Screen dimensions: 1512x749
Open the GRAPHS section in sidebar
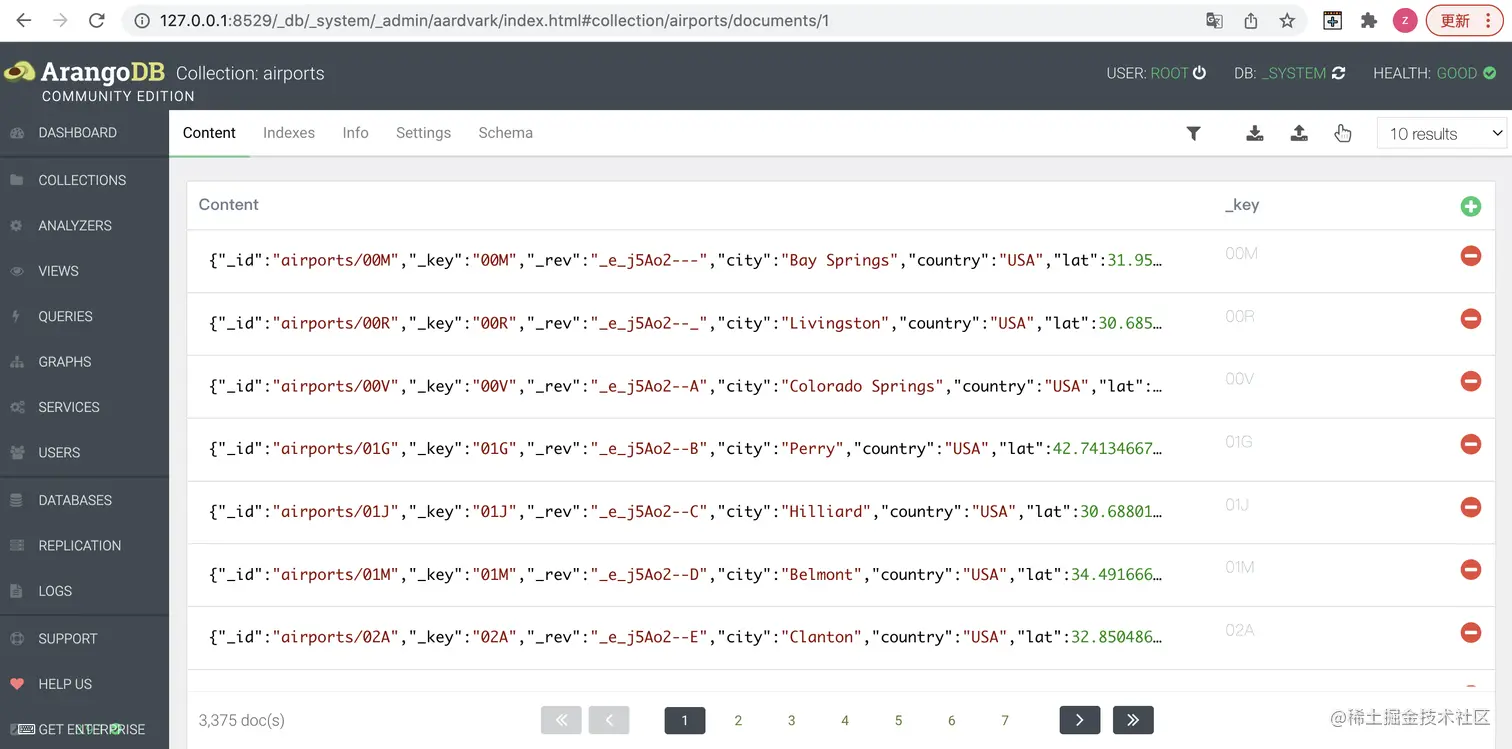tap(64, 361)
